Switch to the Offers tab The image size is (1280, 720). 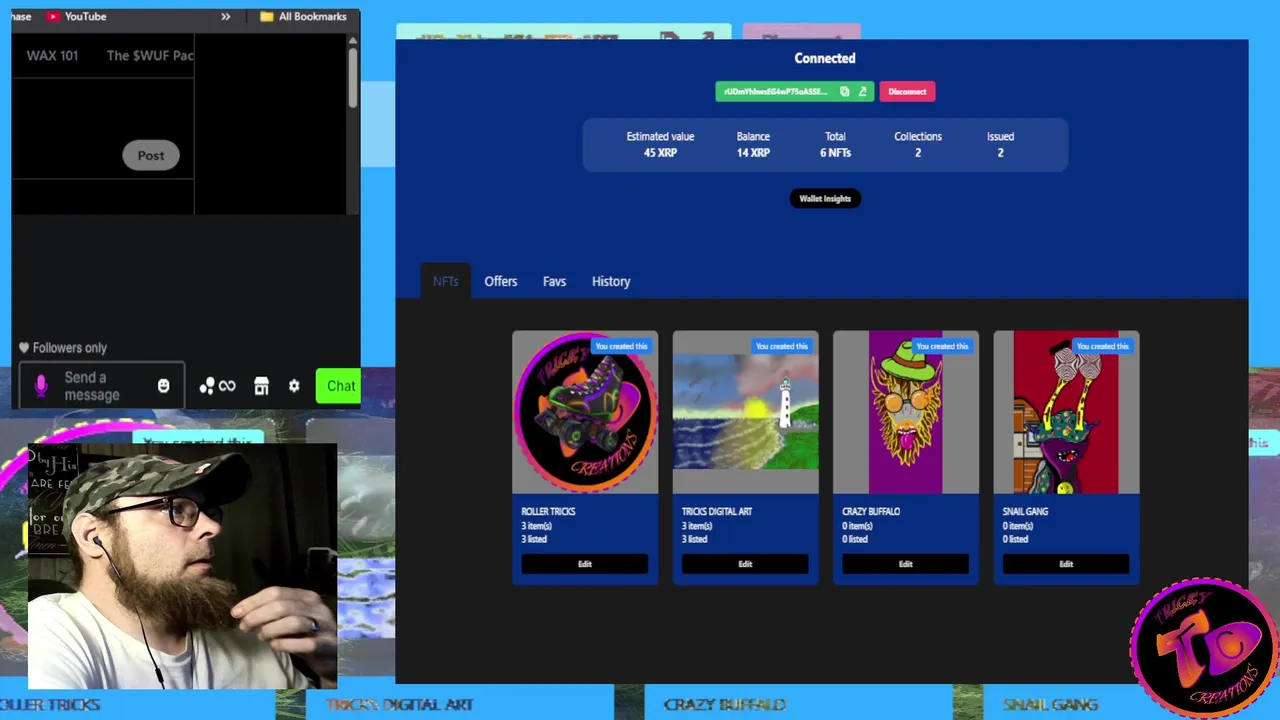click(501, 281)
